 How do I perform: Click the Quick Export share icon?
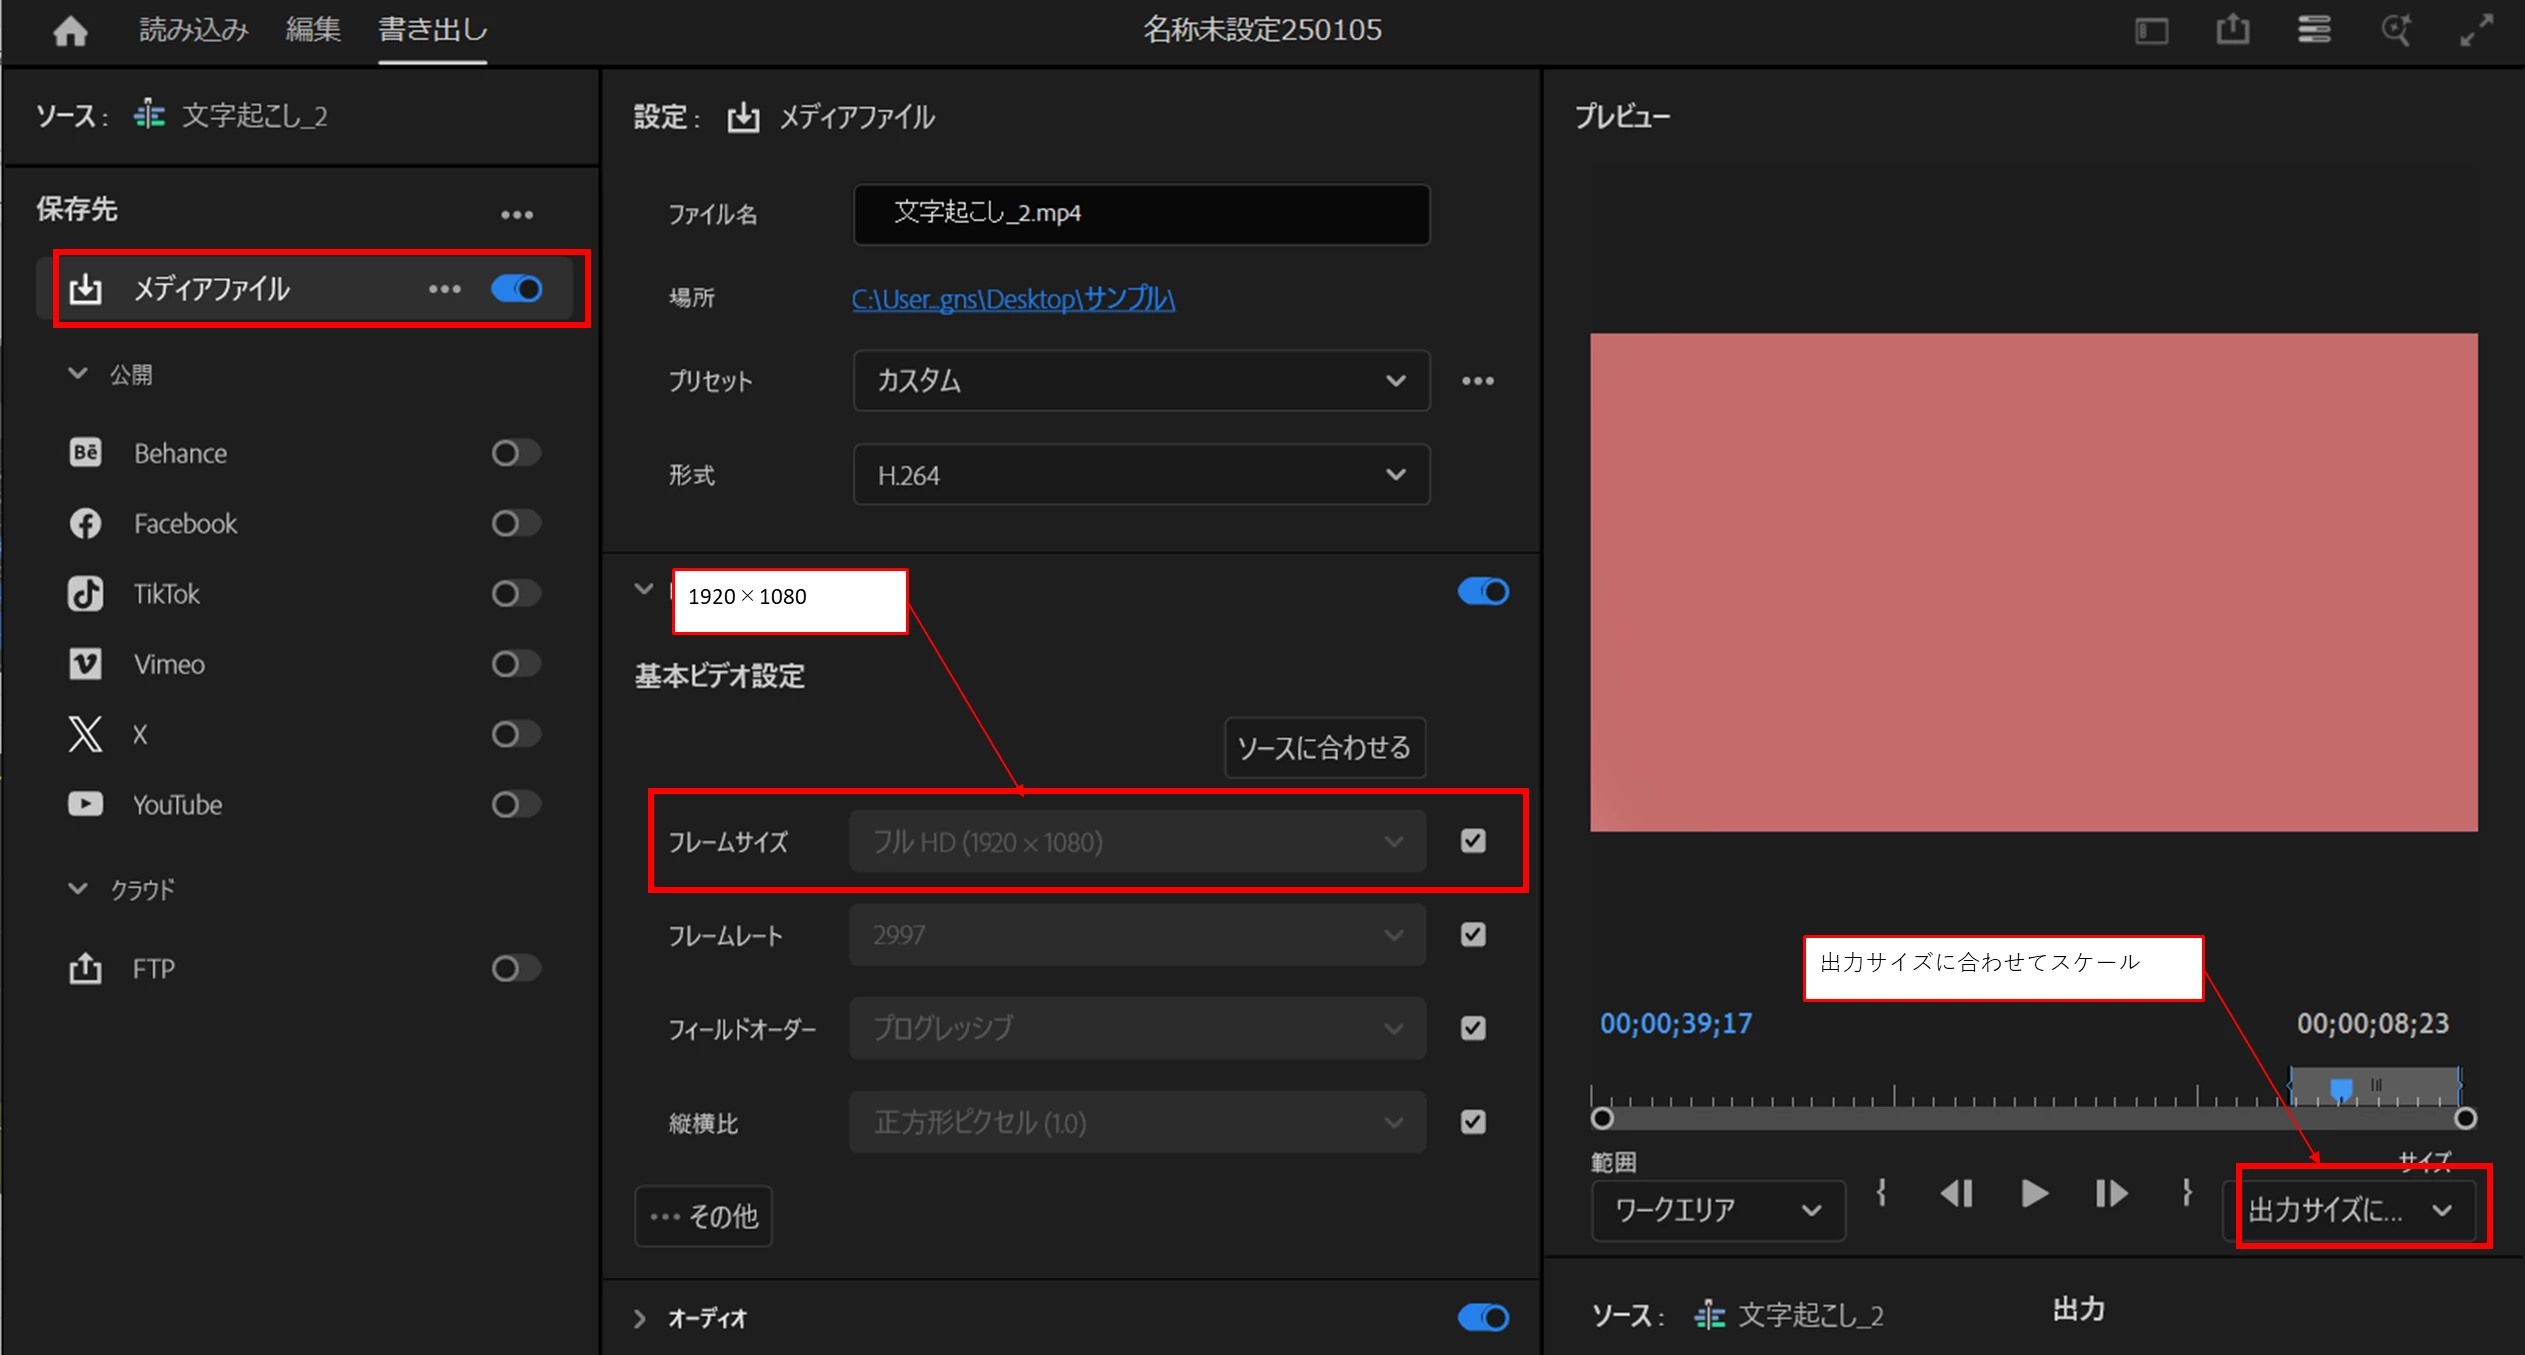2232,30
